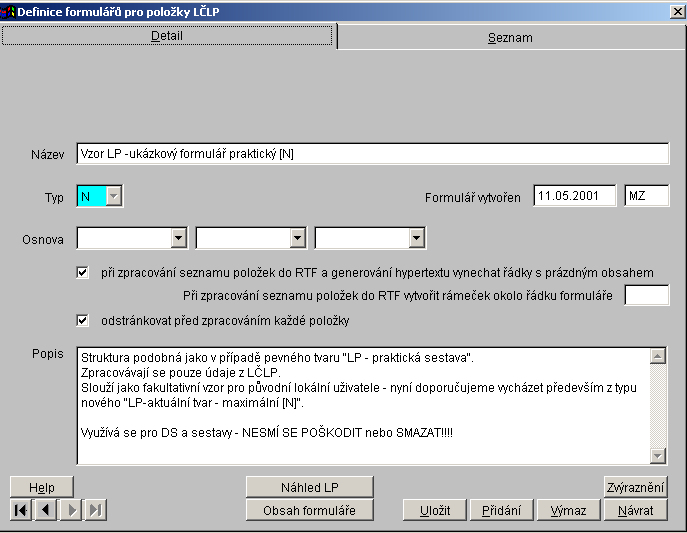Expand the first Osnova combo box
Viewport: 687px width, 533px height.
[178, 238]
